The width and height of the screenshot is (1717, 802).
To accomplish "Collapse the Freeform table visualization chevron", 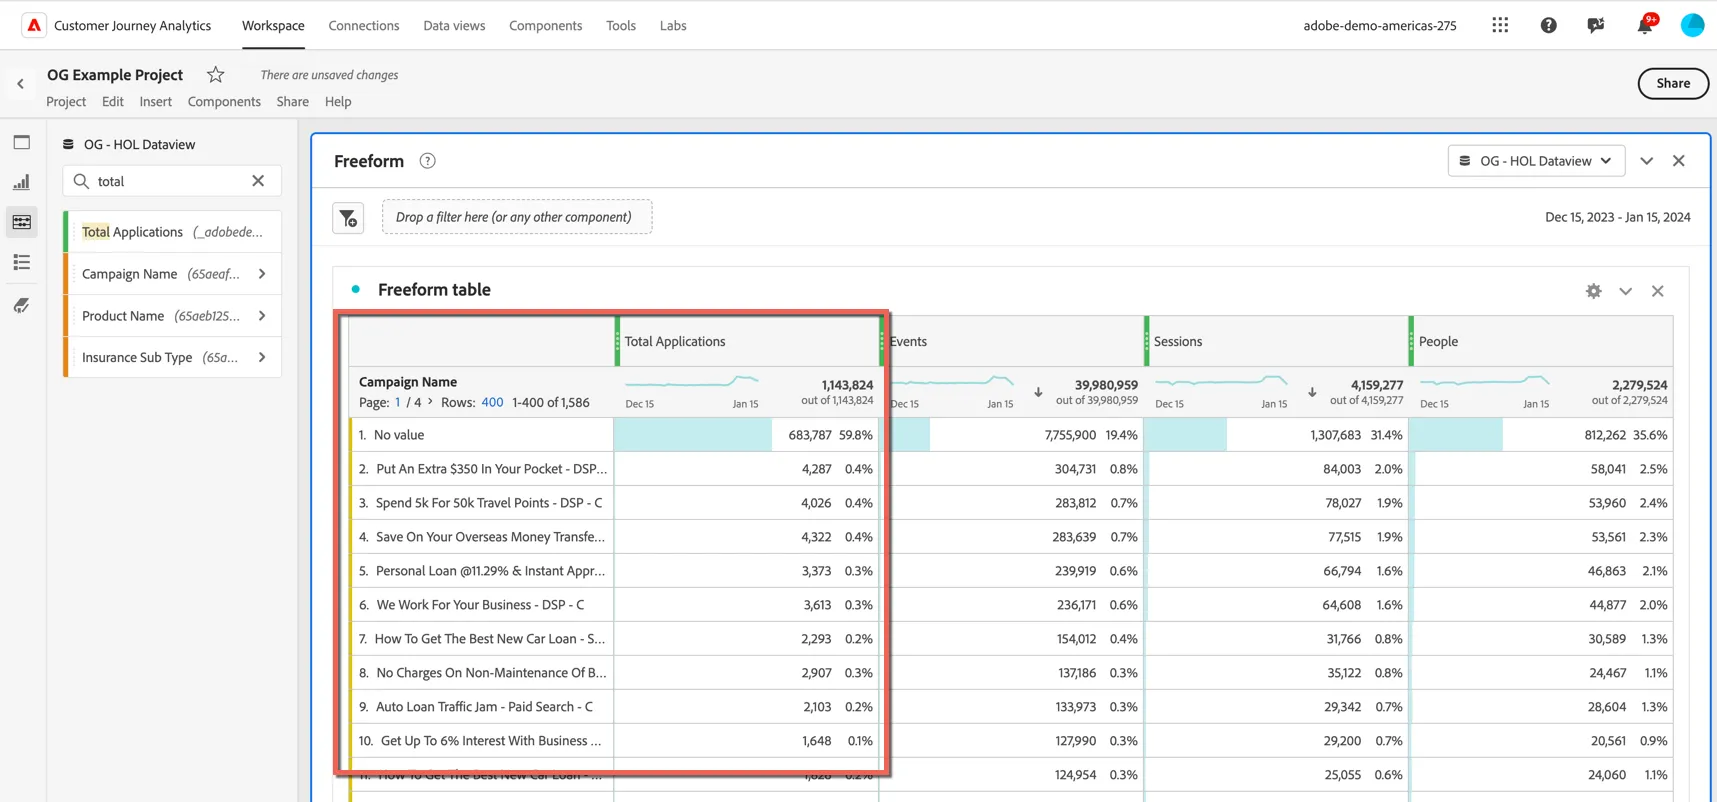I will (1626, 291).
